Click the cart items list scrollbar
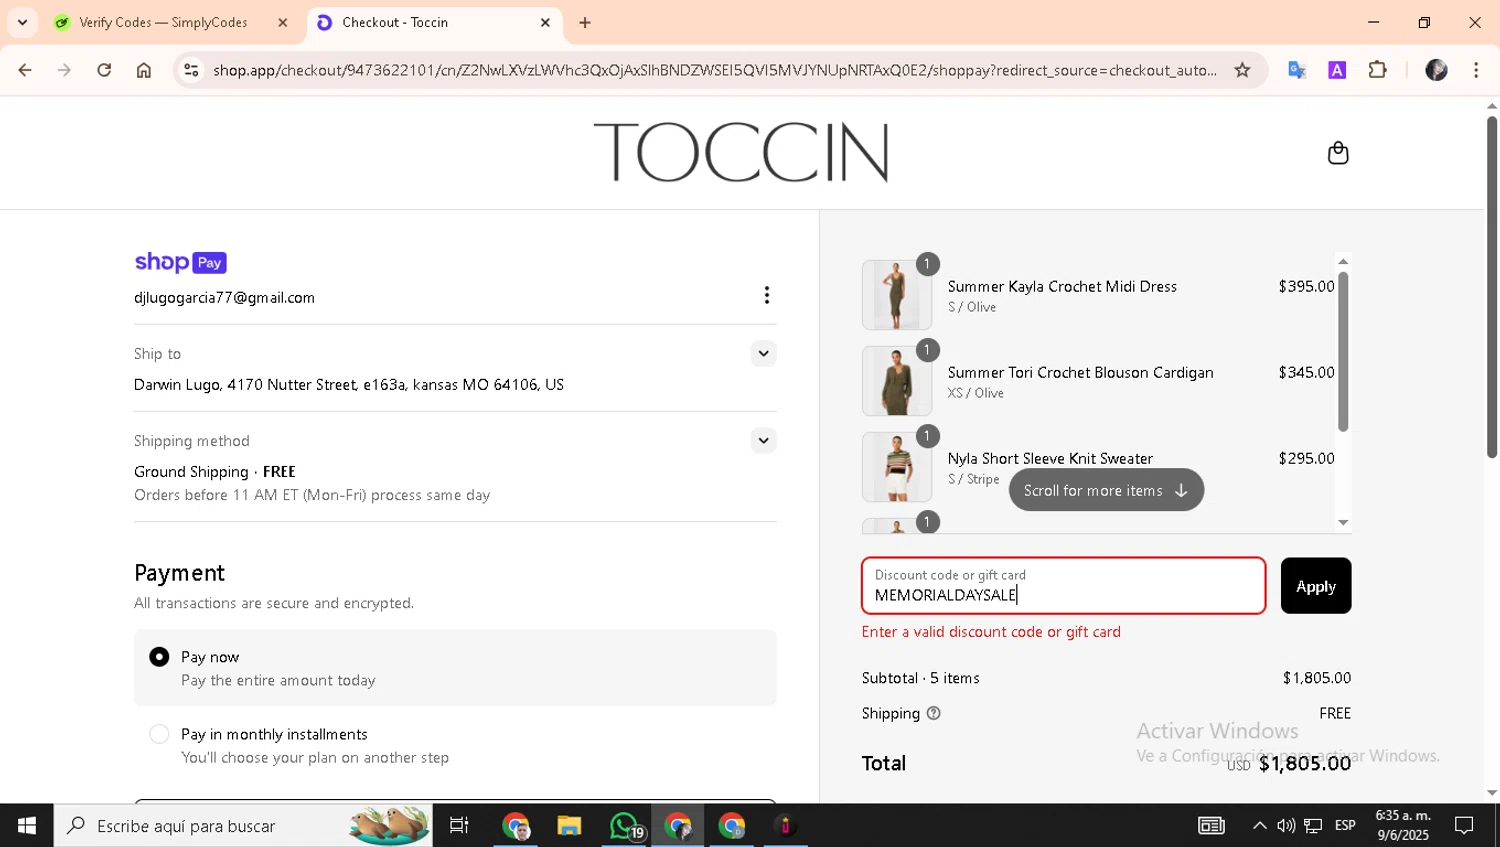The image size is (1500, 847). click(x=1343, y=351)
